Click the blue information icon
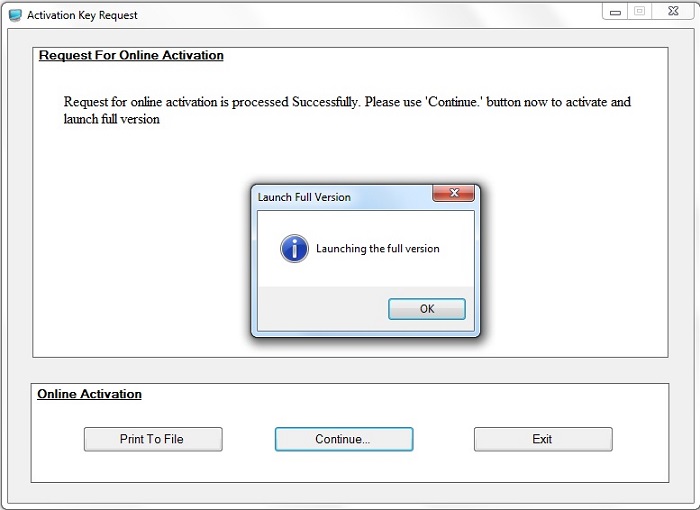This screenshot has height=510, width=700. (x=294, y=249)
